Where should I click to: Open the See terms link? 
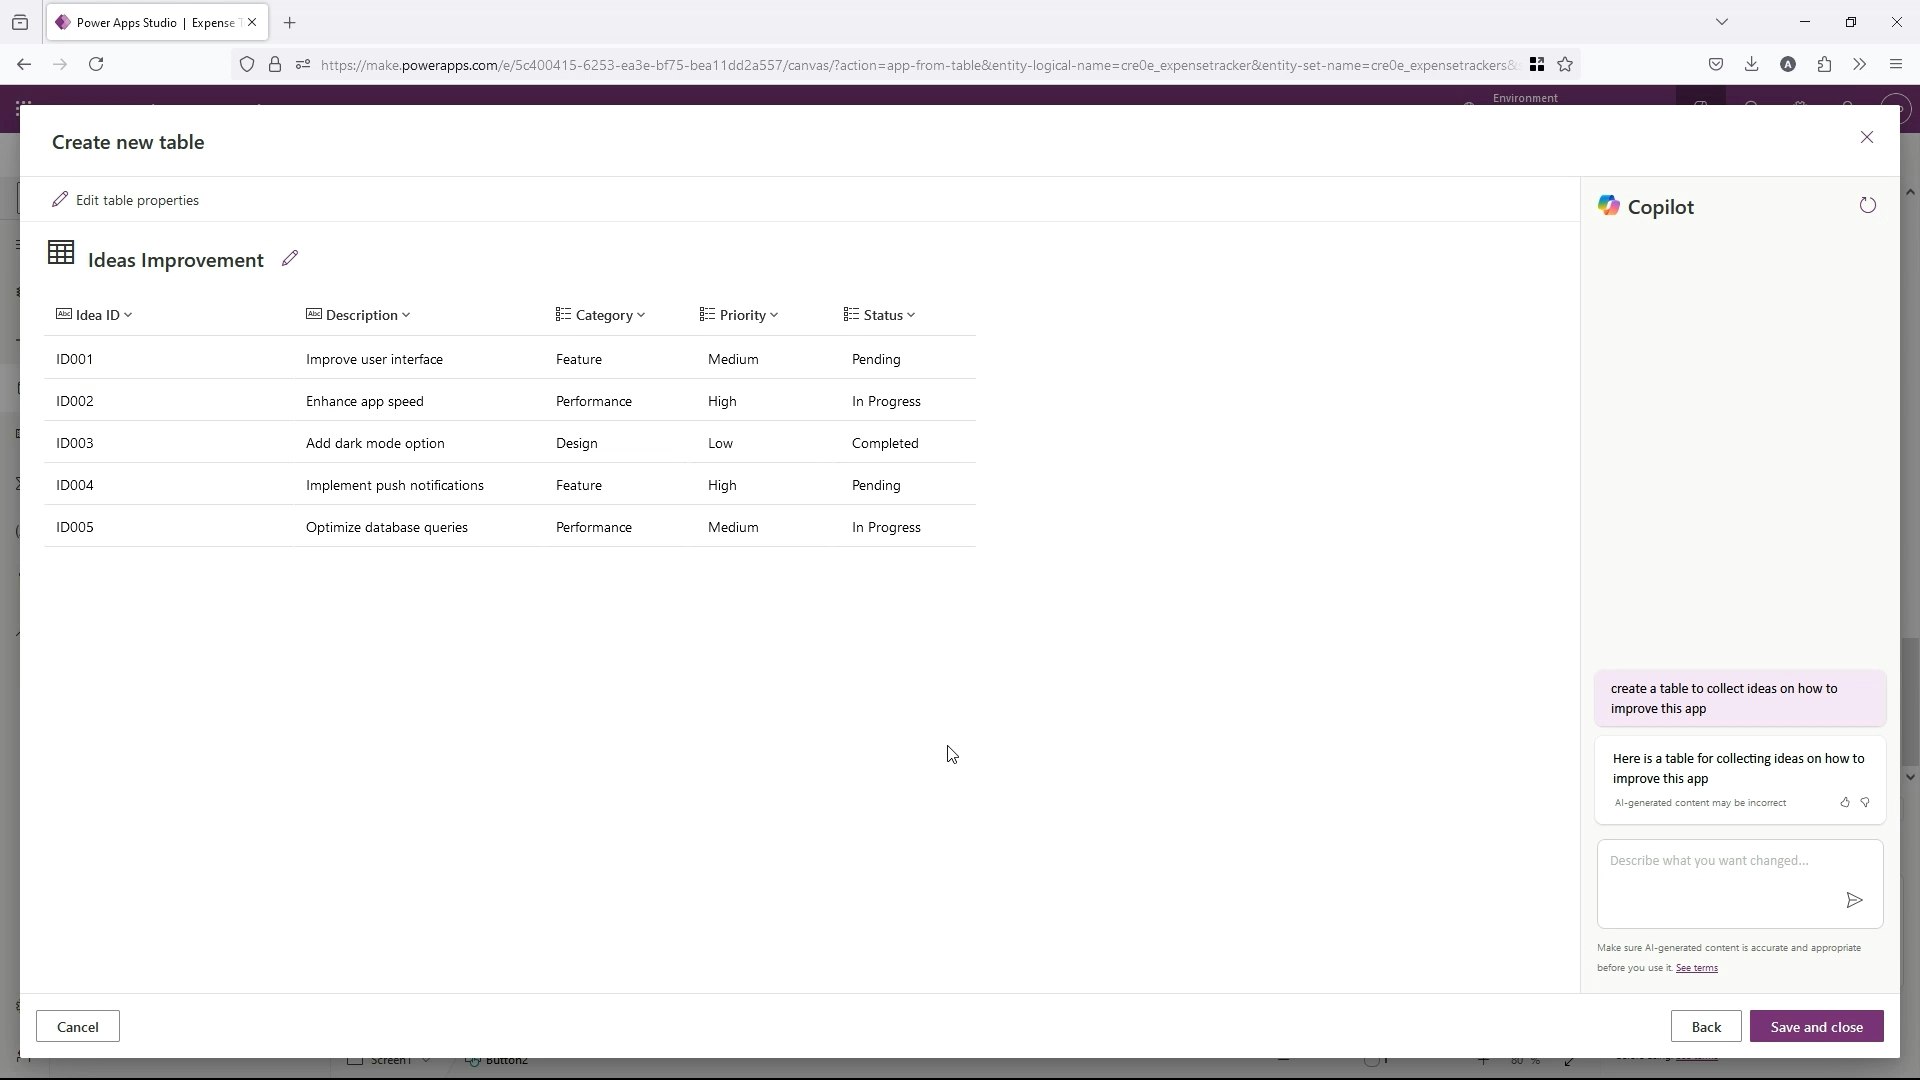tap(1696, 968)
